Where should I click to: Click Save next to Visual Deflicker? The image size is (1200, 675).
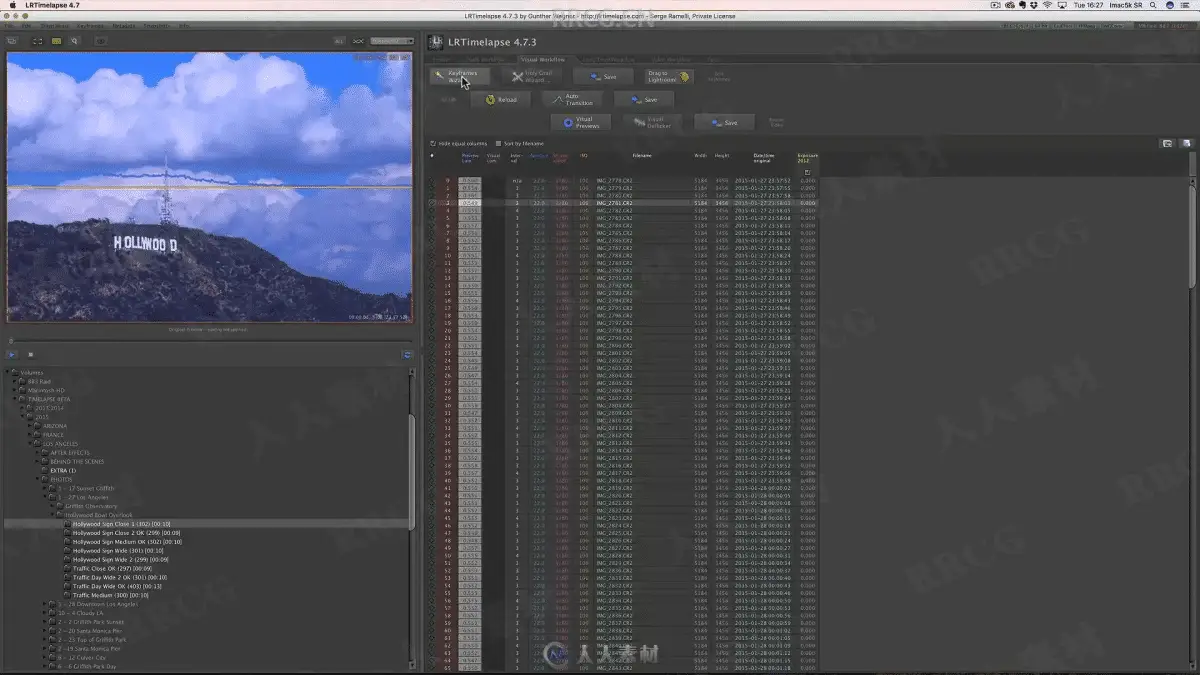point(723,123)
